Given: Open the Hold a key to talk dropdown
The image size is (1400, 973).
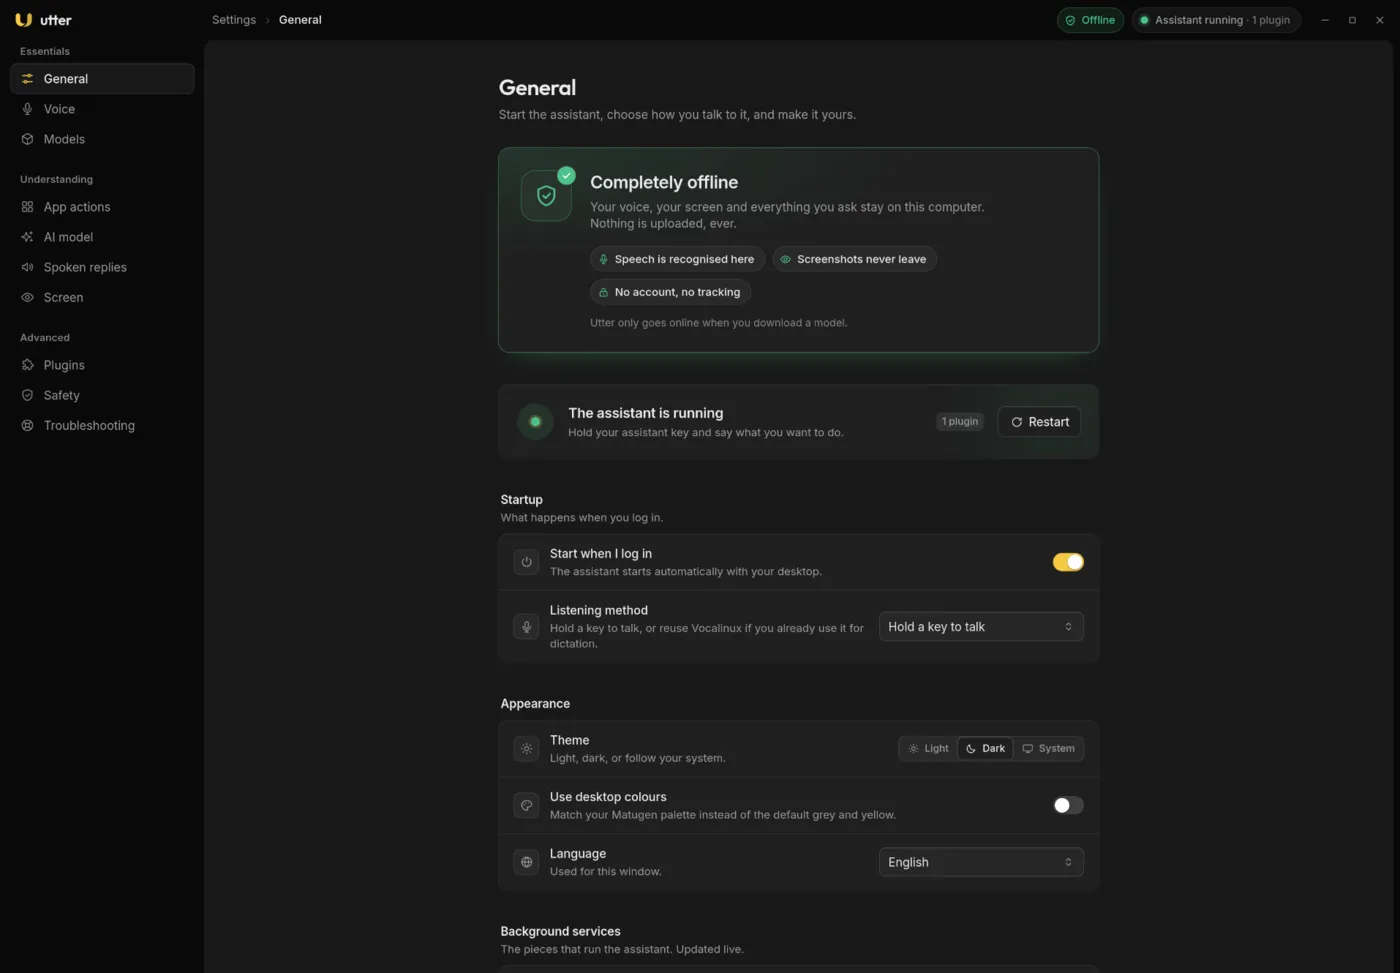Looking at the screenshot, I should point(981,627).
